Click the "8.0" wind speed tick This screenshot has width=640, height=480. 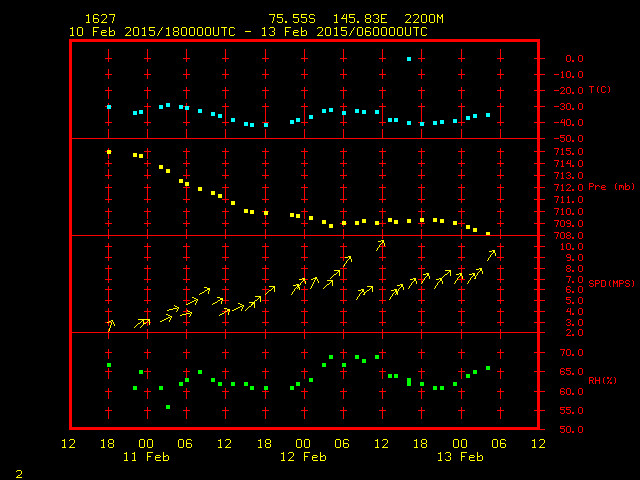(574, 269)
